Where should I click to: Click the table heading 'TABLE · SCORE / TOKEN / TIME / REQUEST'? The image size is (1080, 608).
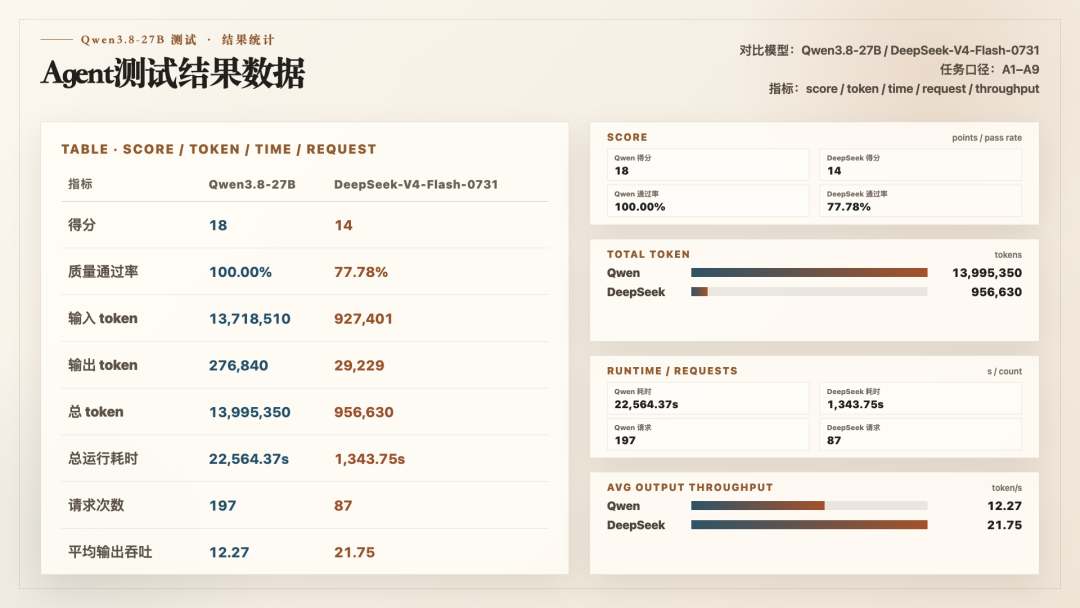pos(219,149)
